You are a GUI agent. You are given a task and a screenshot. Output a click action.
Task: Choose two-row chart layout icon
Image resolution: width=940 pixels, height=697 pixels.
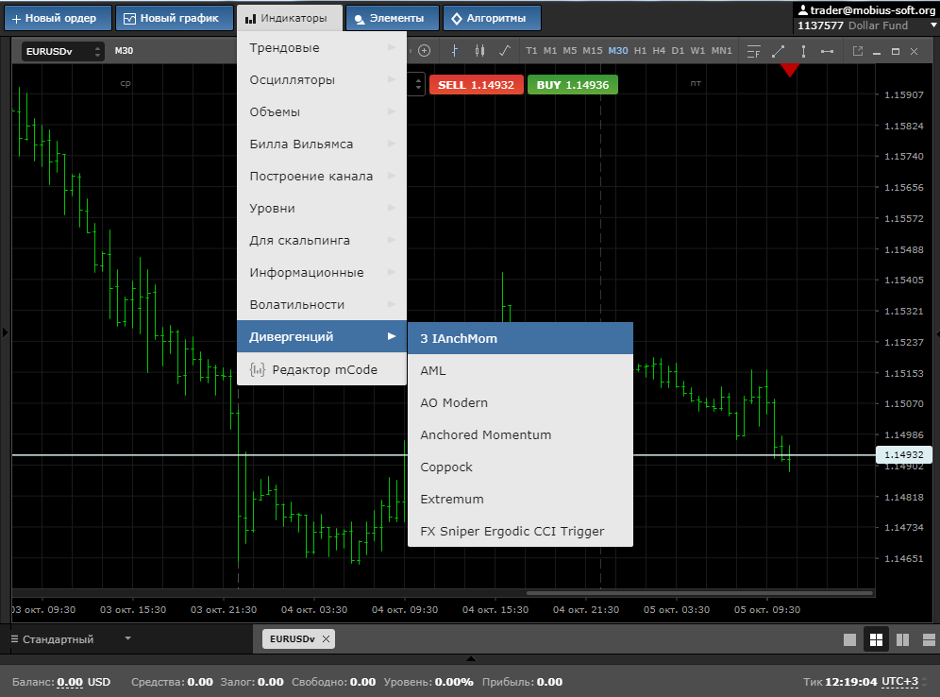tap(929, 640)
